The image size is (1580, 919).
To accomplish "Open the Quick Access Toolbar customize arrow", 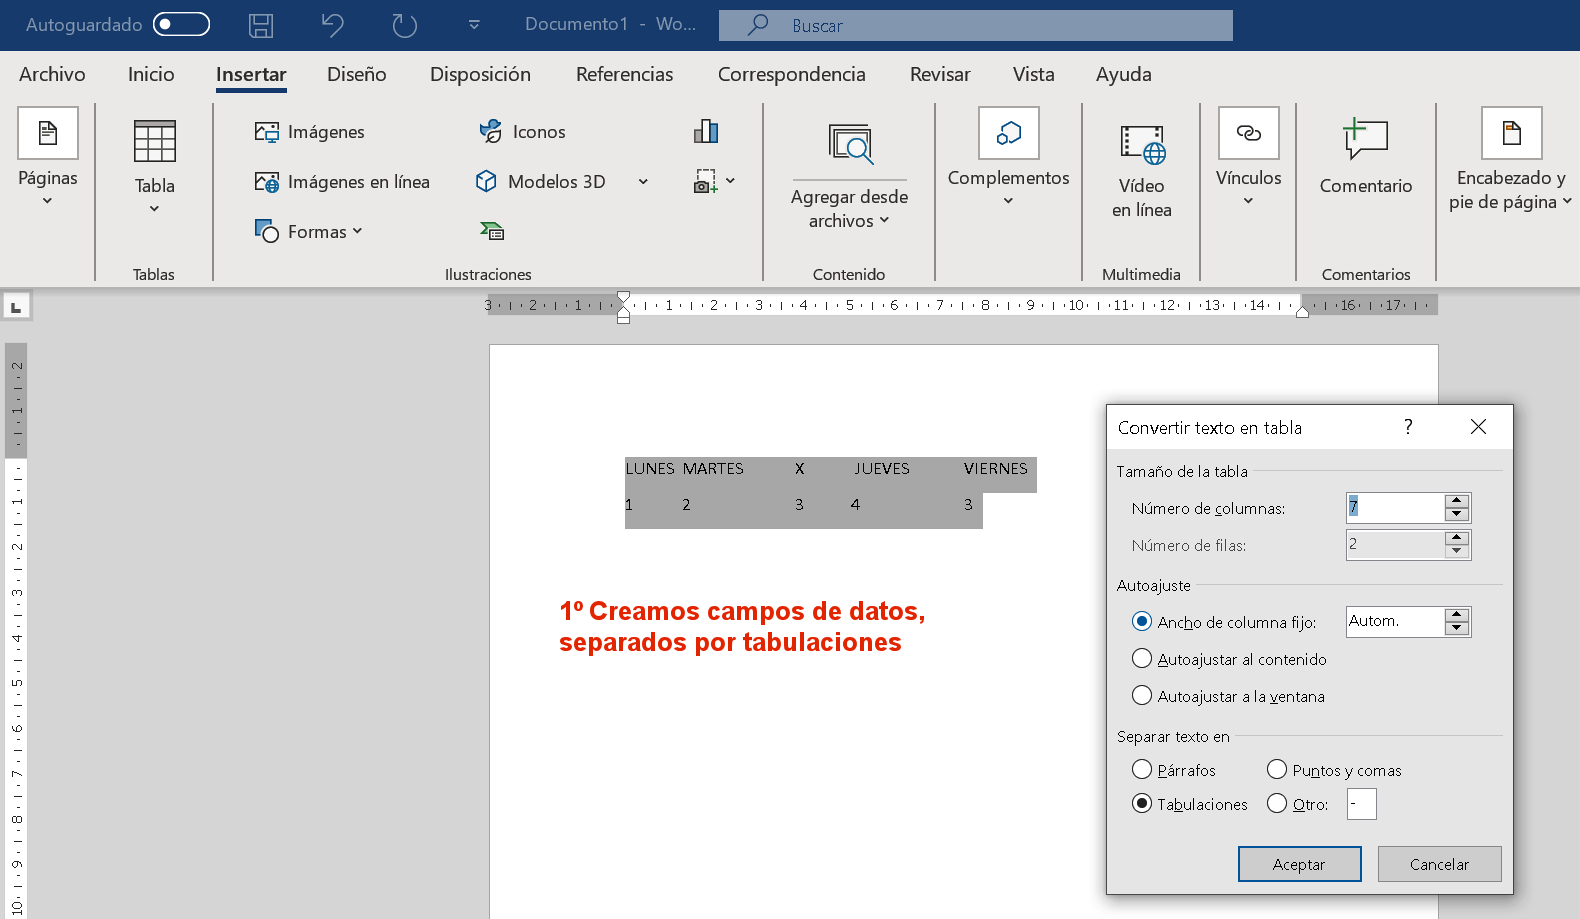I will point(474,25).
